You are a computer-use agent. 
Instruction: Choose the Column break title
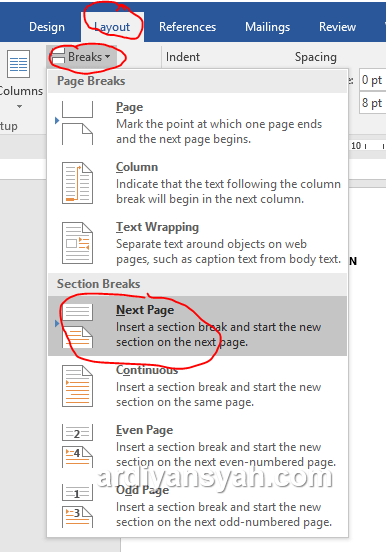click(x=137, y=167)
